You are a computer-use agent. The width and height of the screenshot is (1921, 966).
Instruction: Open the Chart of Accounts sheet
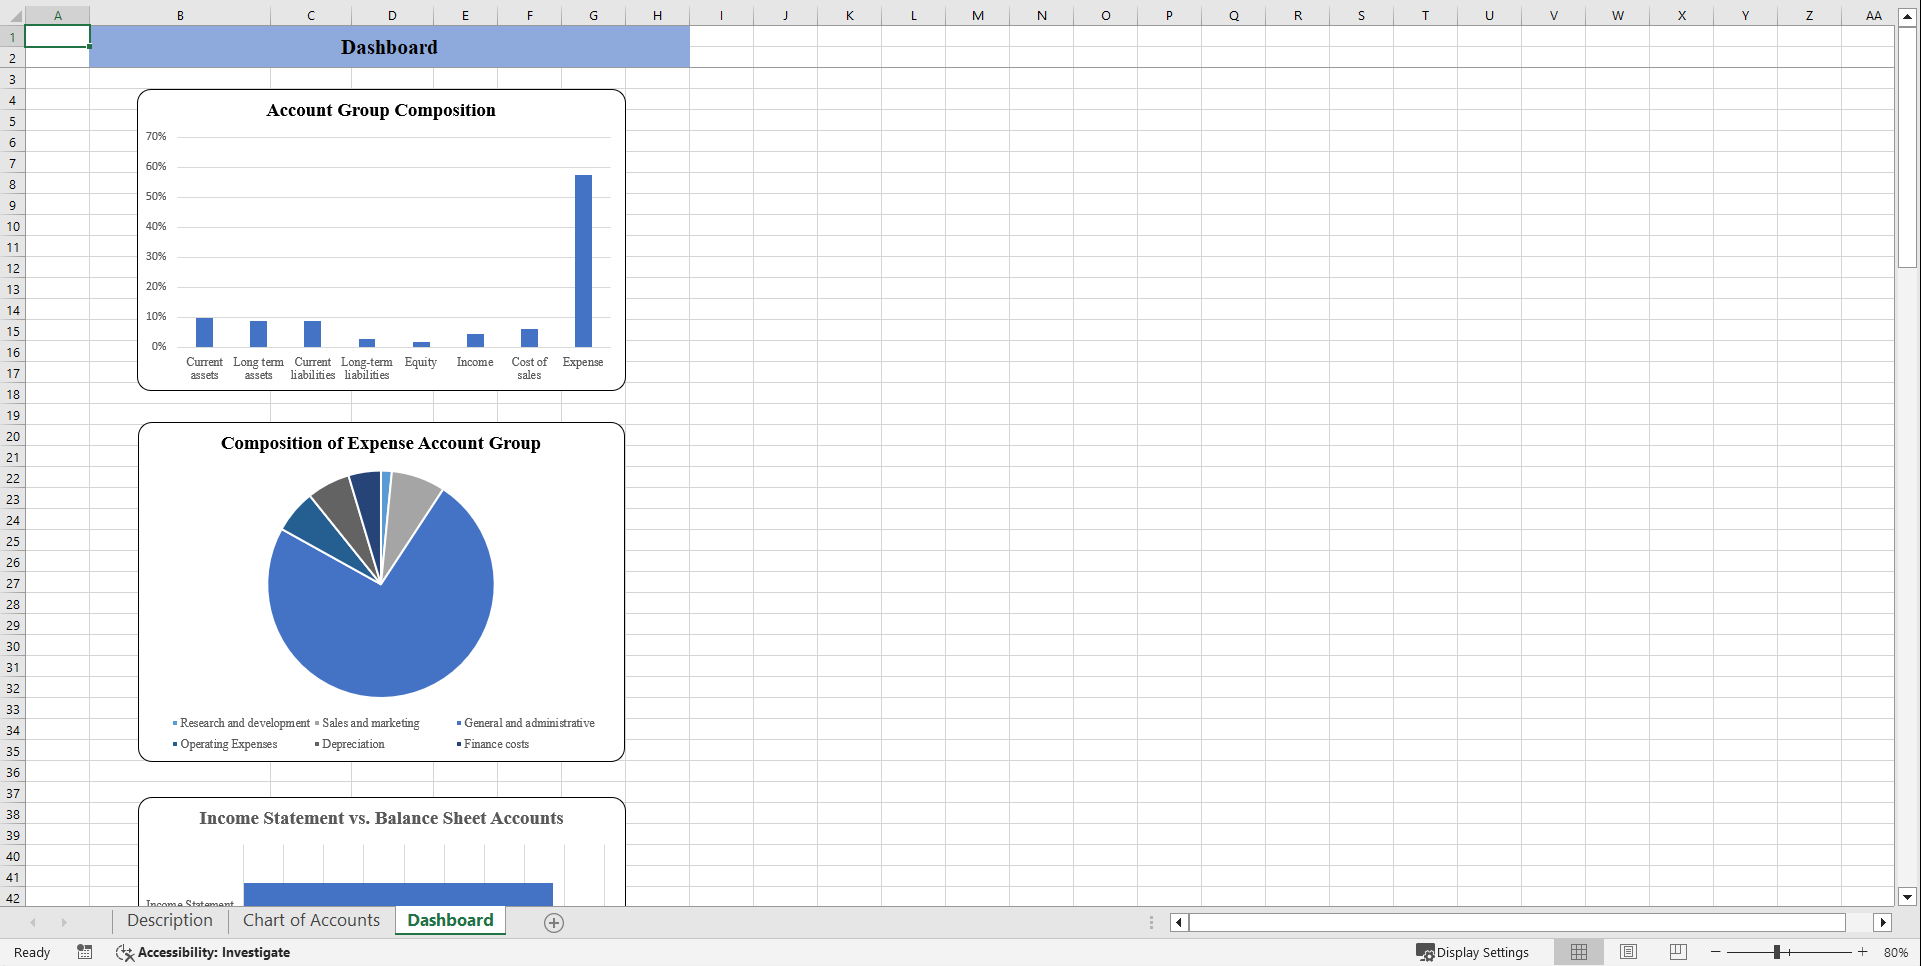[311, 920]
